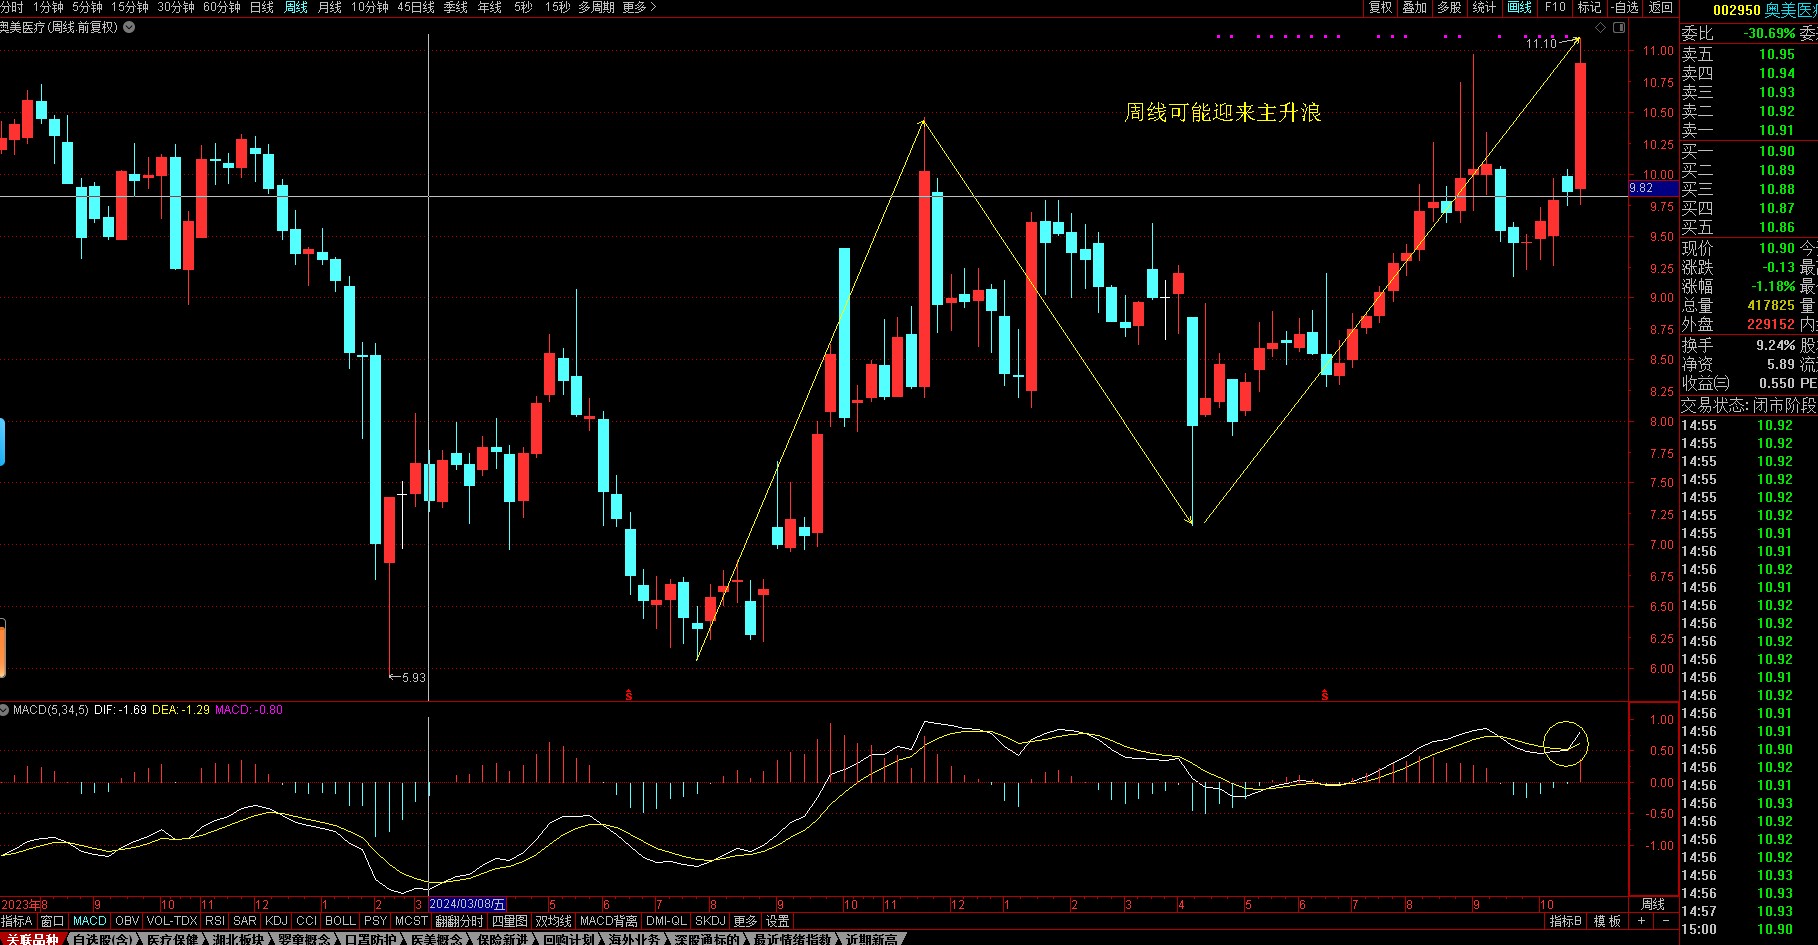Select the BOLL indicator tab
The height and width of the screenshot is (945, 1818).
340,921
